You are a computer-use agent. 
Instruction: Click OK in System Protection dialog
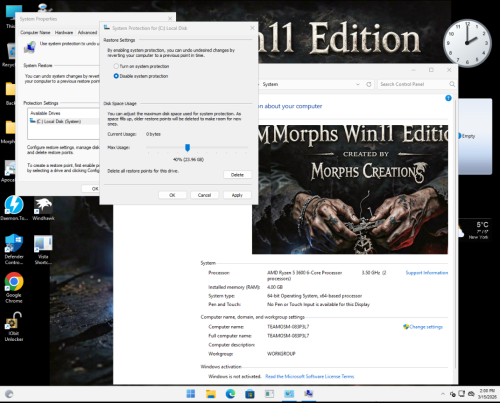coord(172,195)
